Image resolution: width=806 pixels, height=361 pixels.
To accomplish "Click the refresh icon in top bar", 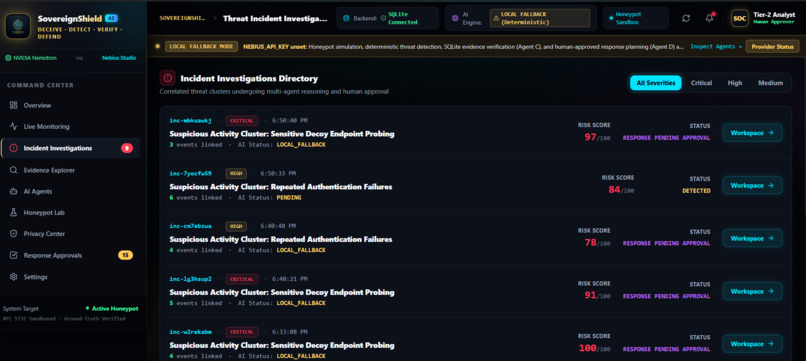I will click(x=686, y=18).
